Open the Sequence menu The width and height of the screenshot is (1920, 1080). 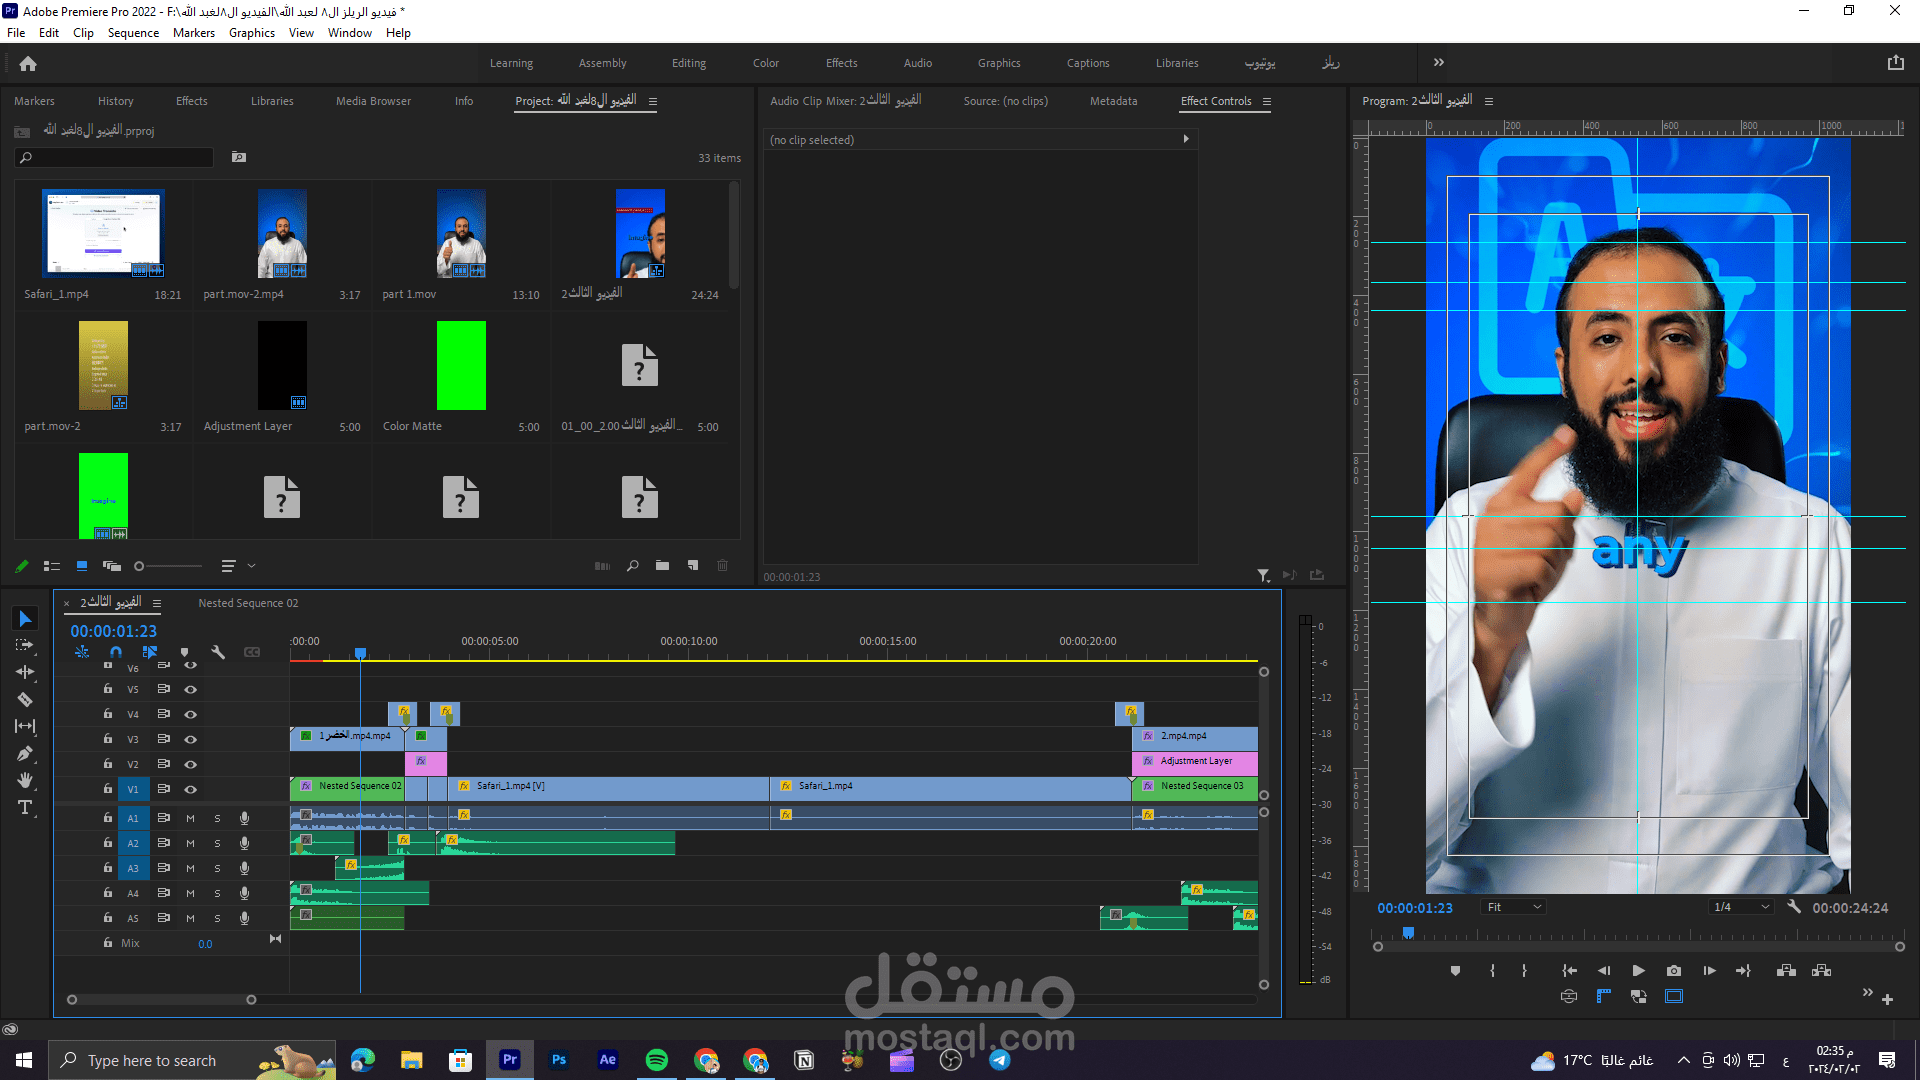(133, 33)
